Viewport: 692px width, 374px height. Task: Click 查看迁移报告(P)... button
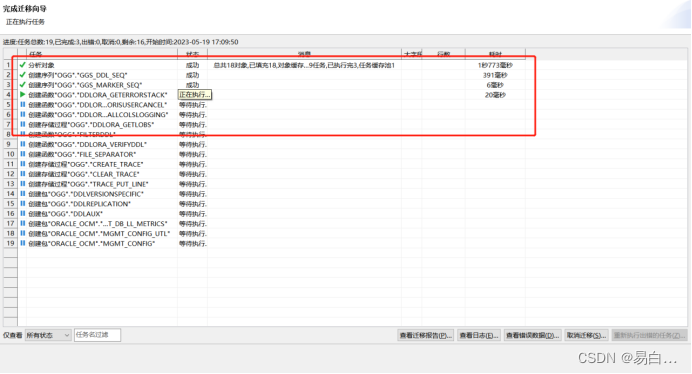point(425,336)
